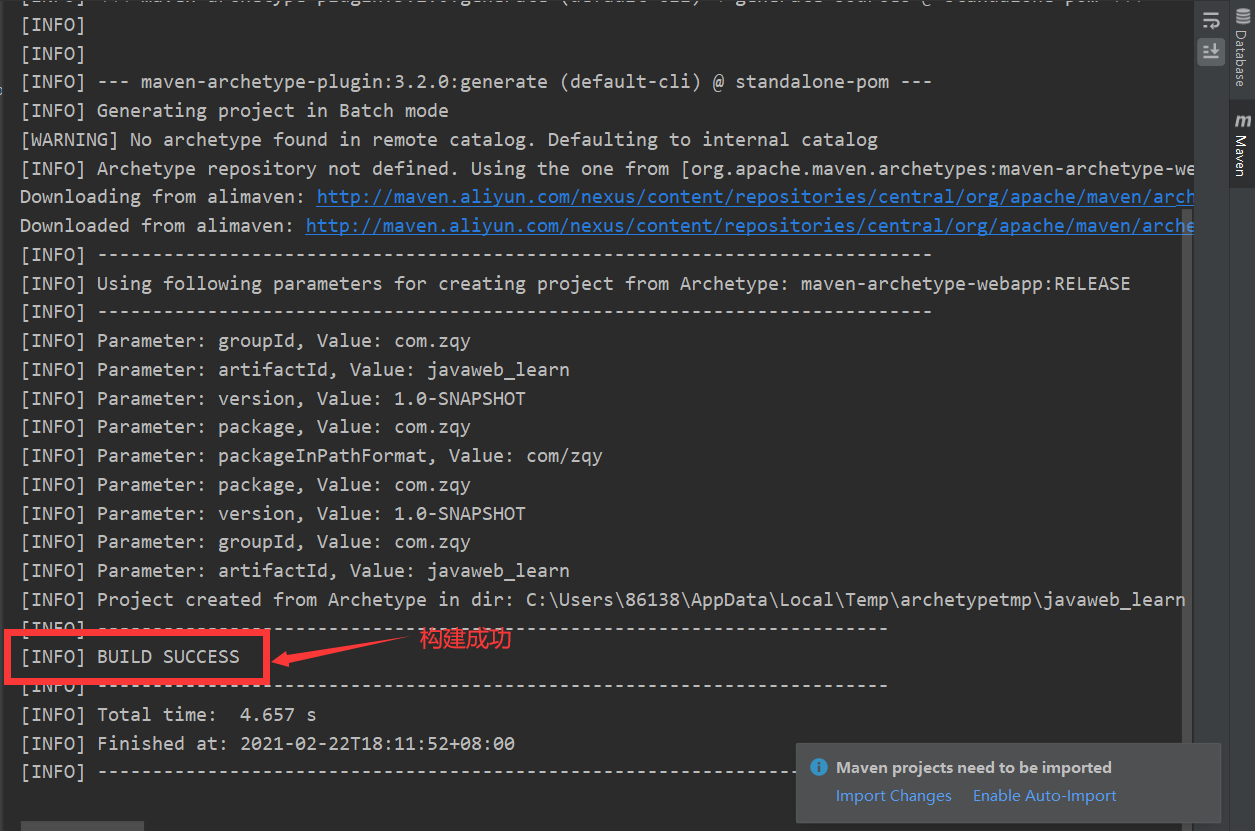Open the Maven tool window tab
This screenshot has height=831, width=1255.
(x=1241, y=146)
